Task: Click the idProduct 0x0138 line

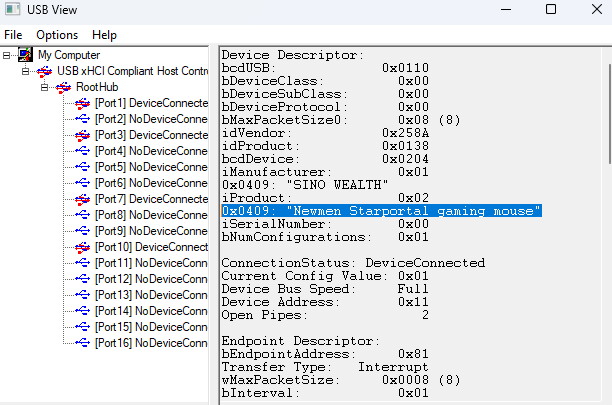Action: click(x=325, y=146)
